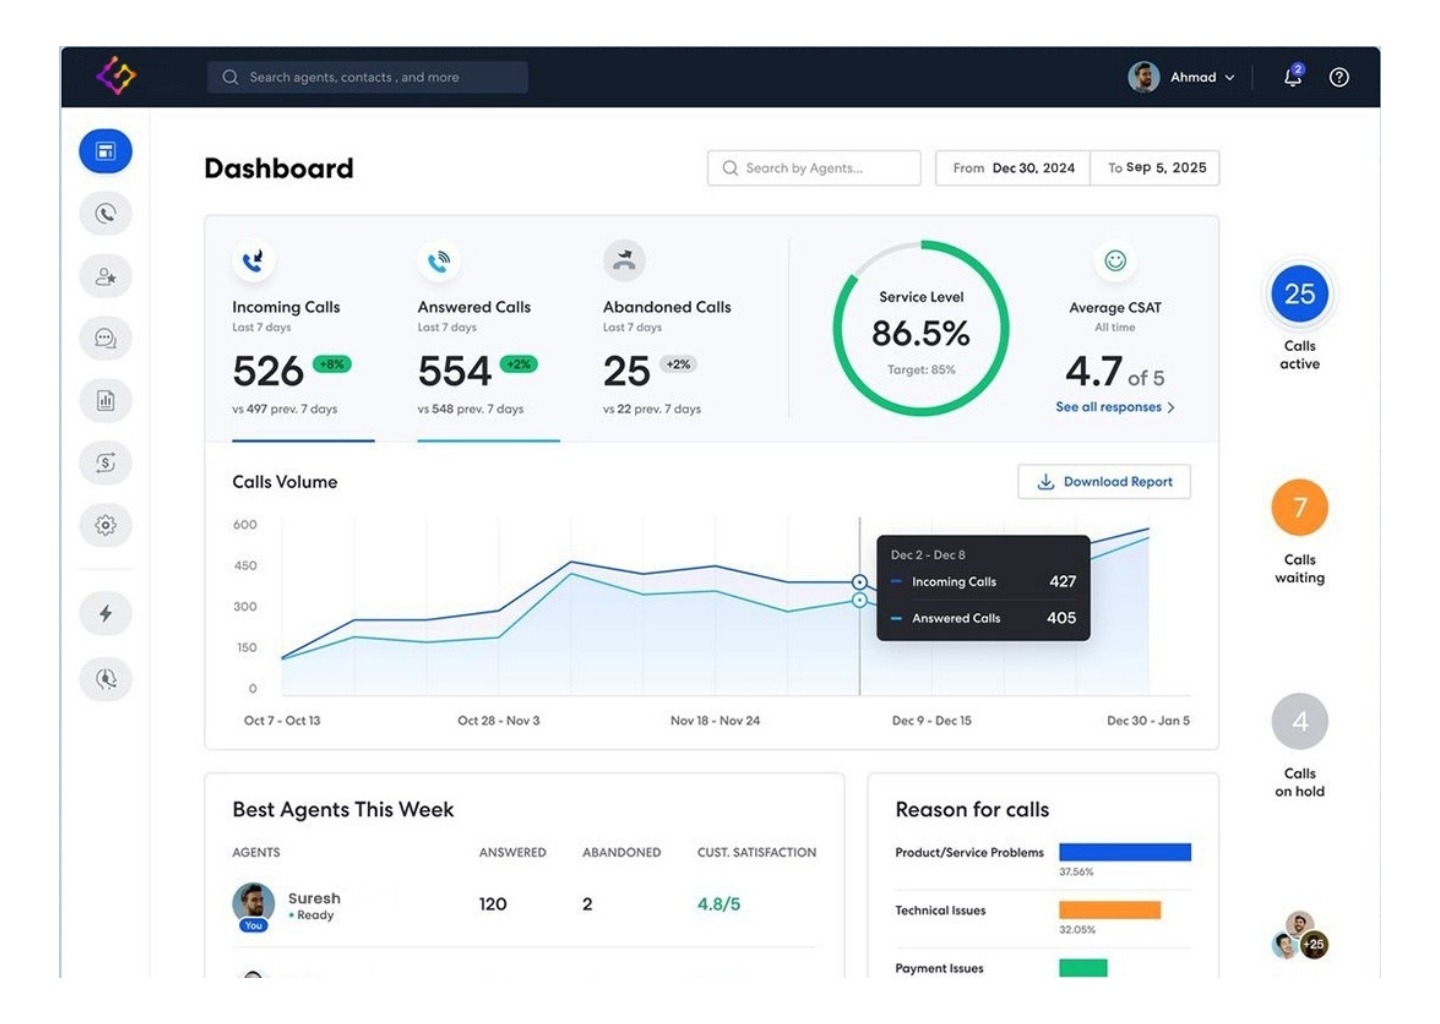Click the billing dollar sidebar icon
Screen dimensions: 1440x1024
105,463
